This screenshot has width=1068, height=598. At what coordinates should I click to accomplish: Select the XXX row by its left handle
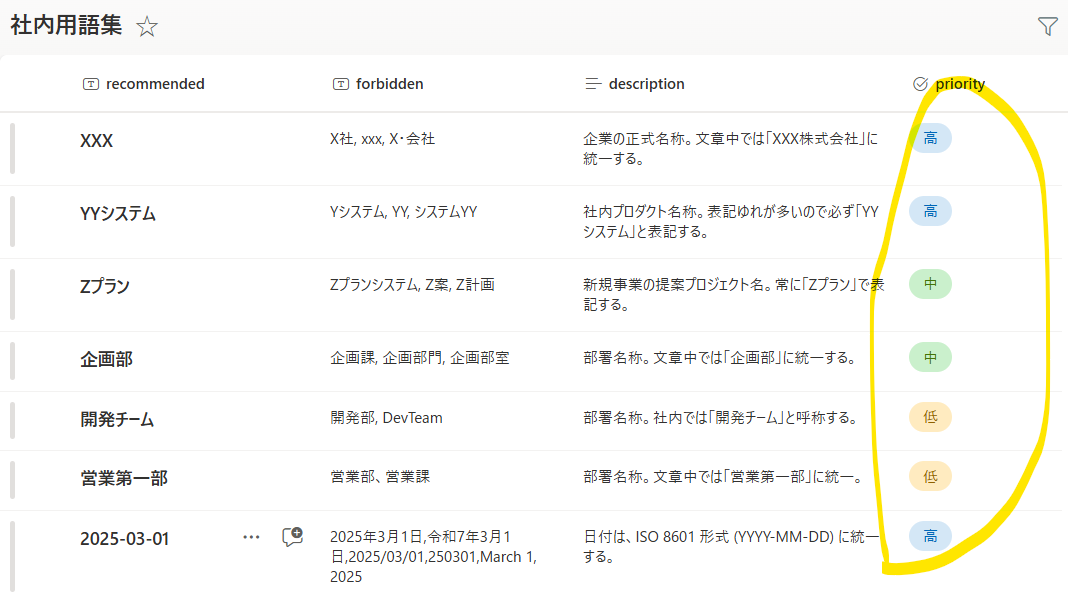(x=12, y=148)
